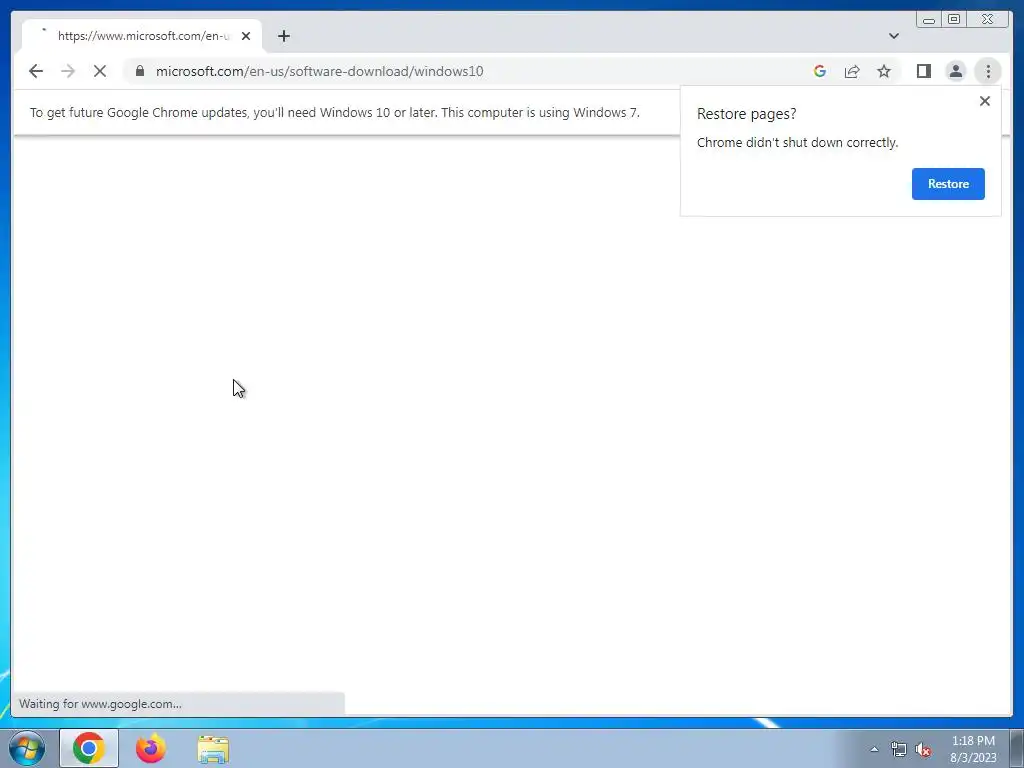Screen dimensions: 1024x768
Task: Dismiss the Restore pages popup
Action: (x=984, y=101)
